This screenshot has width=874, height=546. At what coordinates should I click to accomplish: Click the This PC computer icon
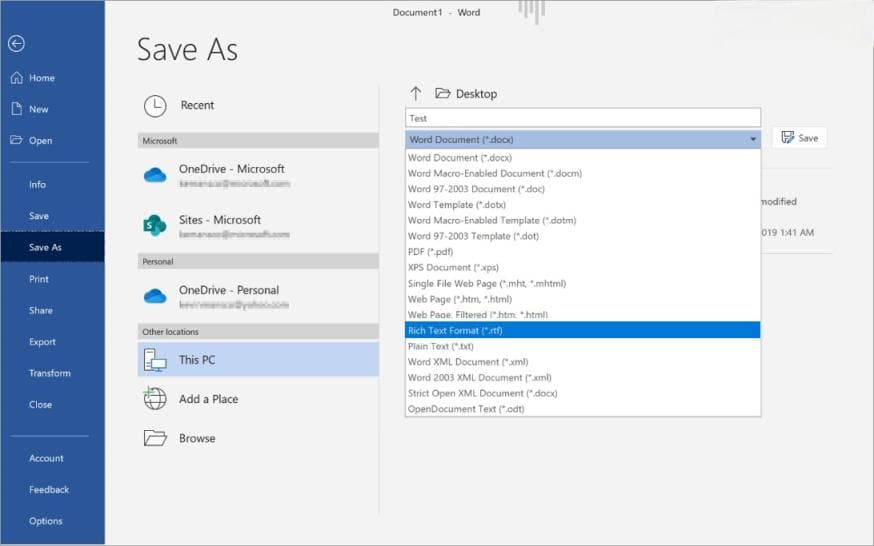coord(155,360)
